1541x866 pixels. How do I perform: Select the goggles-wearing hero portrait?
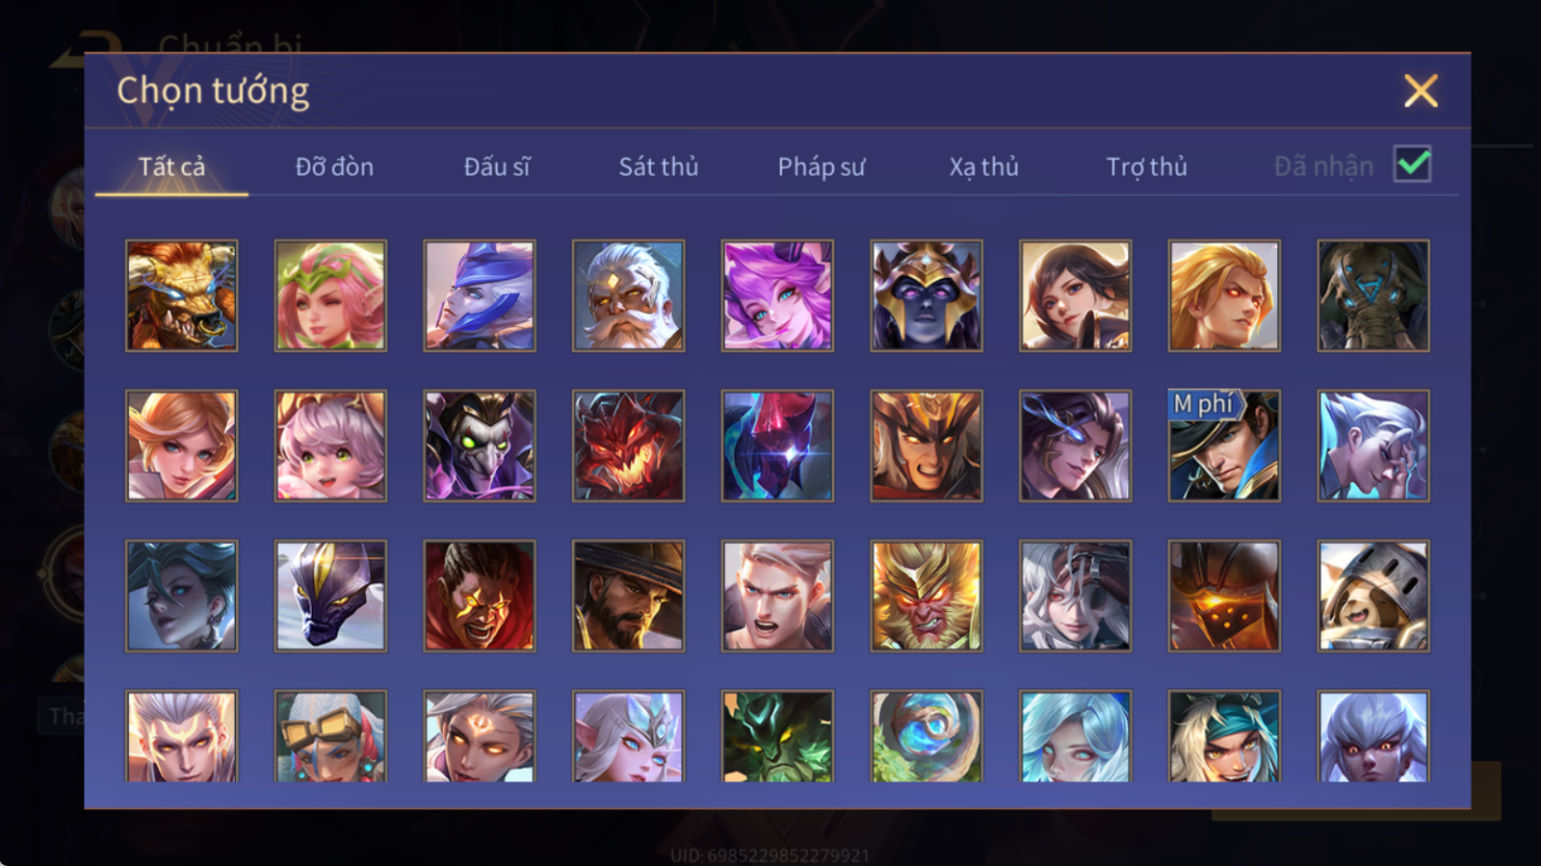pyautogui.click(x=330, y=736)
